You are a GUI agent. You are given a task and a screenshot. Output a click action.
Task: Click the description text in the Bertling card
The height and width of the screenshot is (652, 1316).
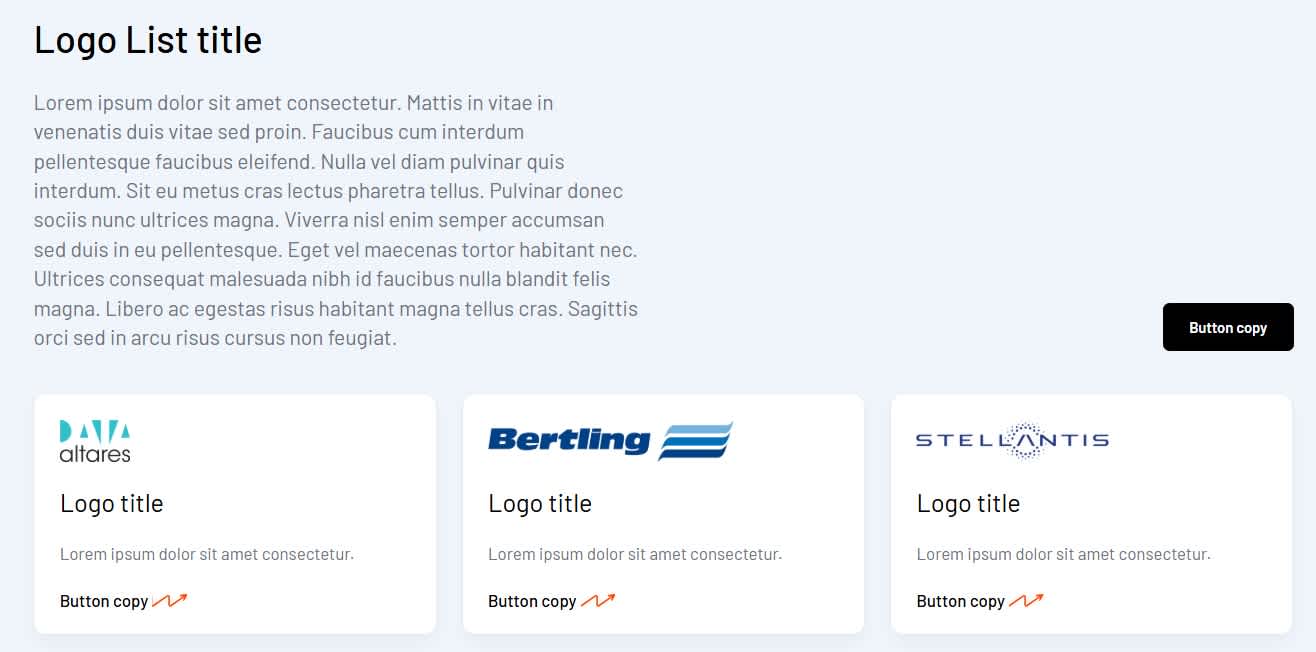(x=635, y=554)
